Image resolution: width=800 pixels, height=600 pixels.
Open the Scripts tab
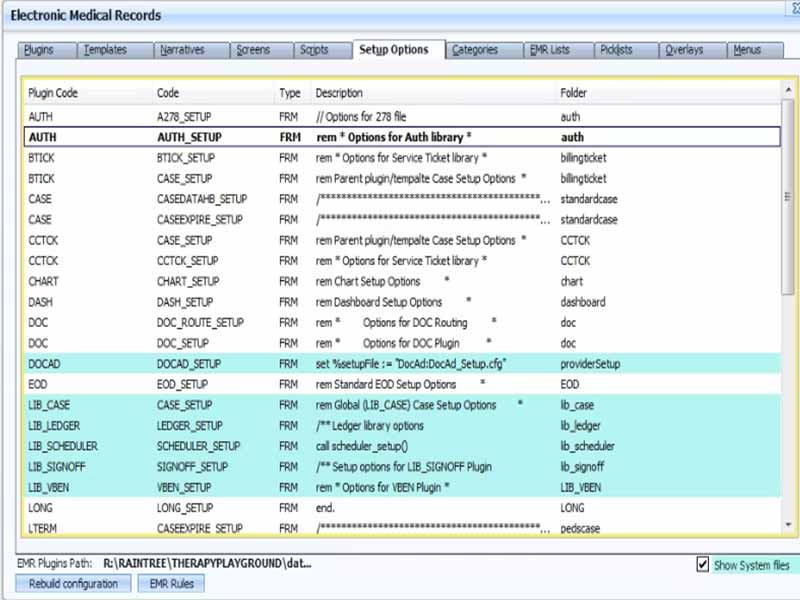point(313,50)
